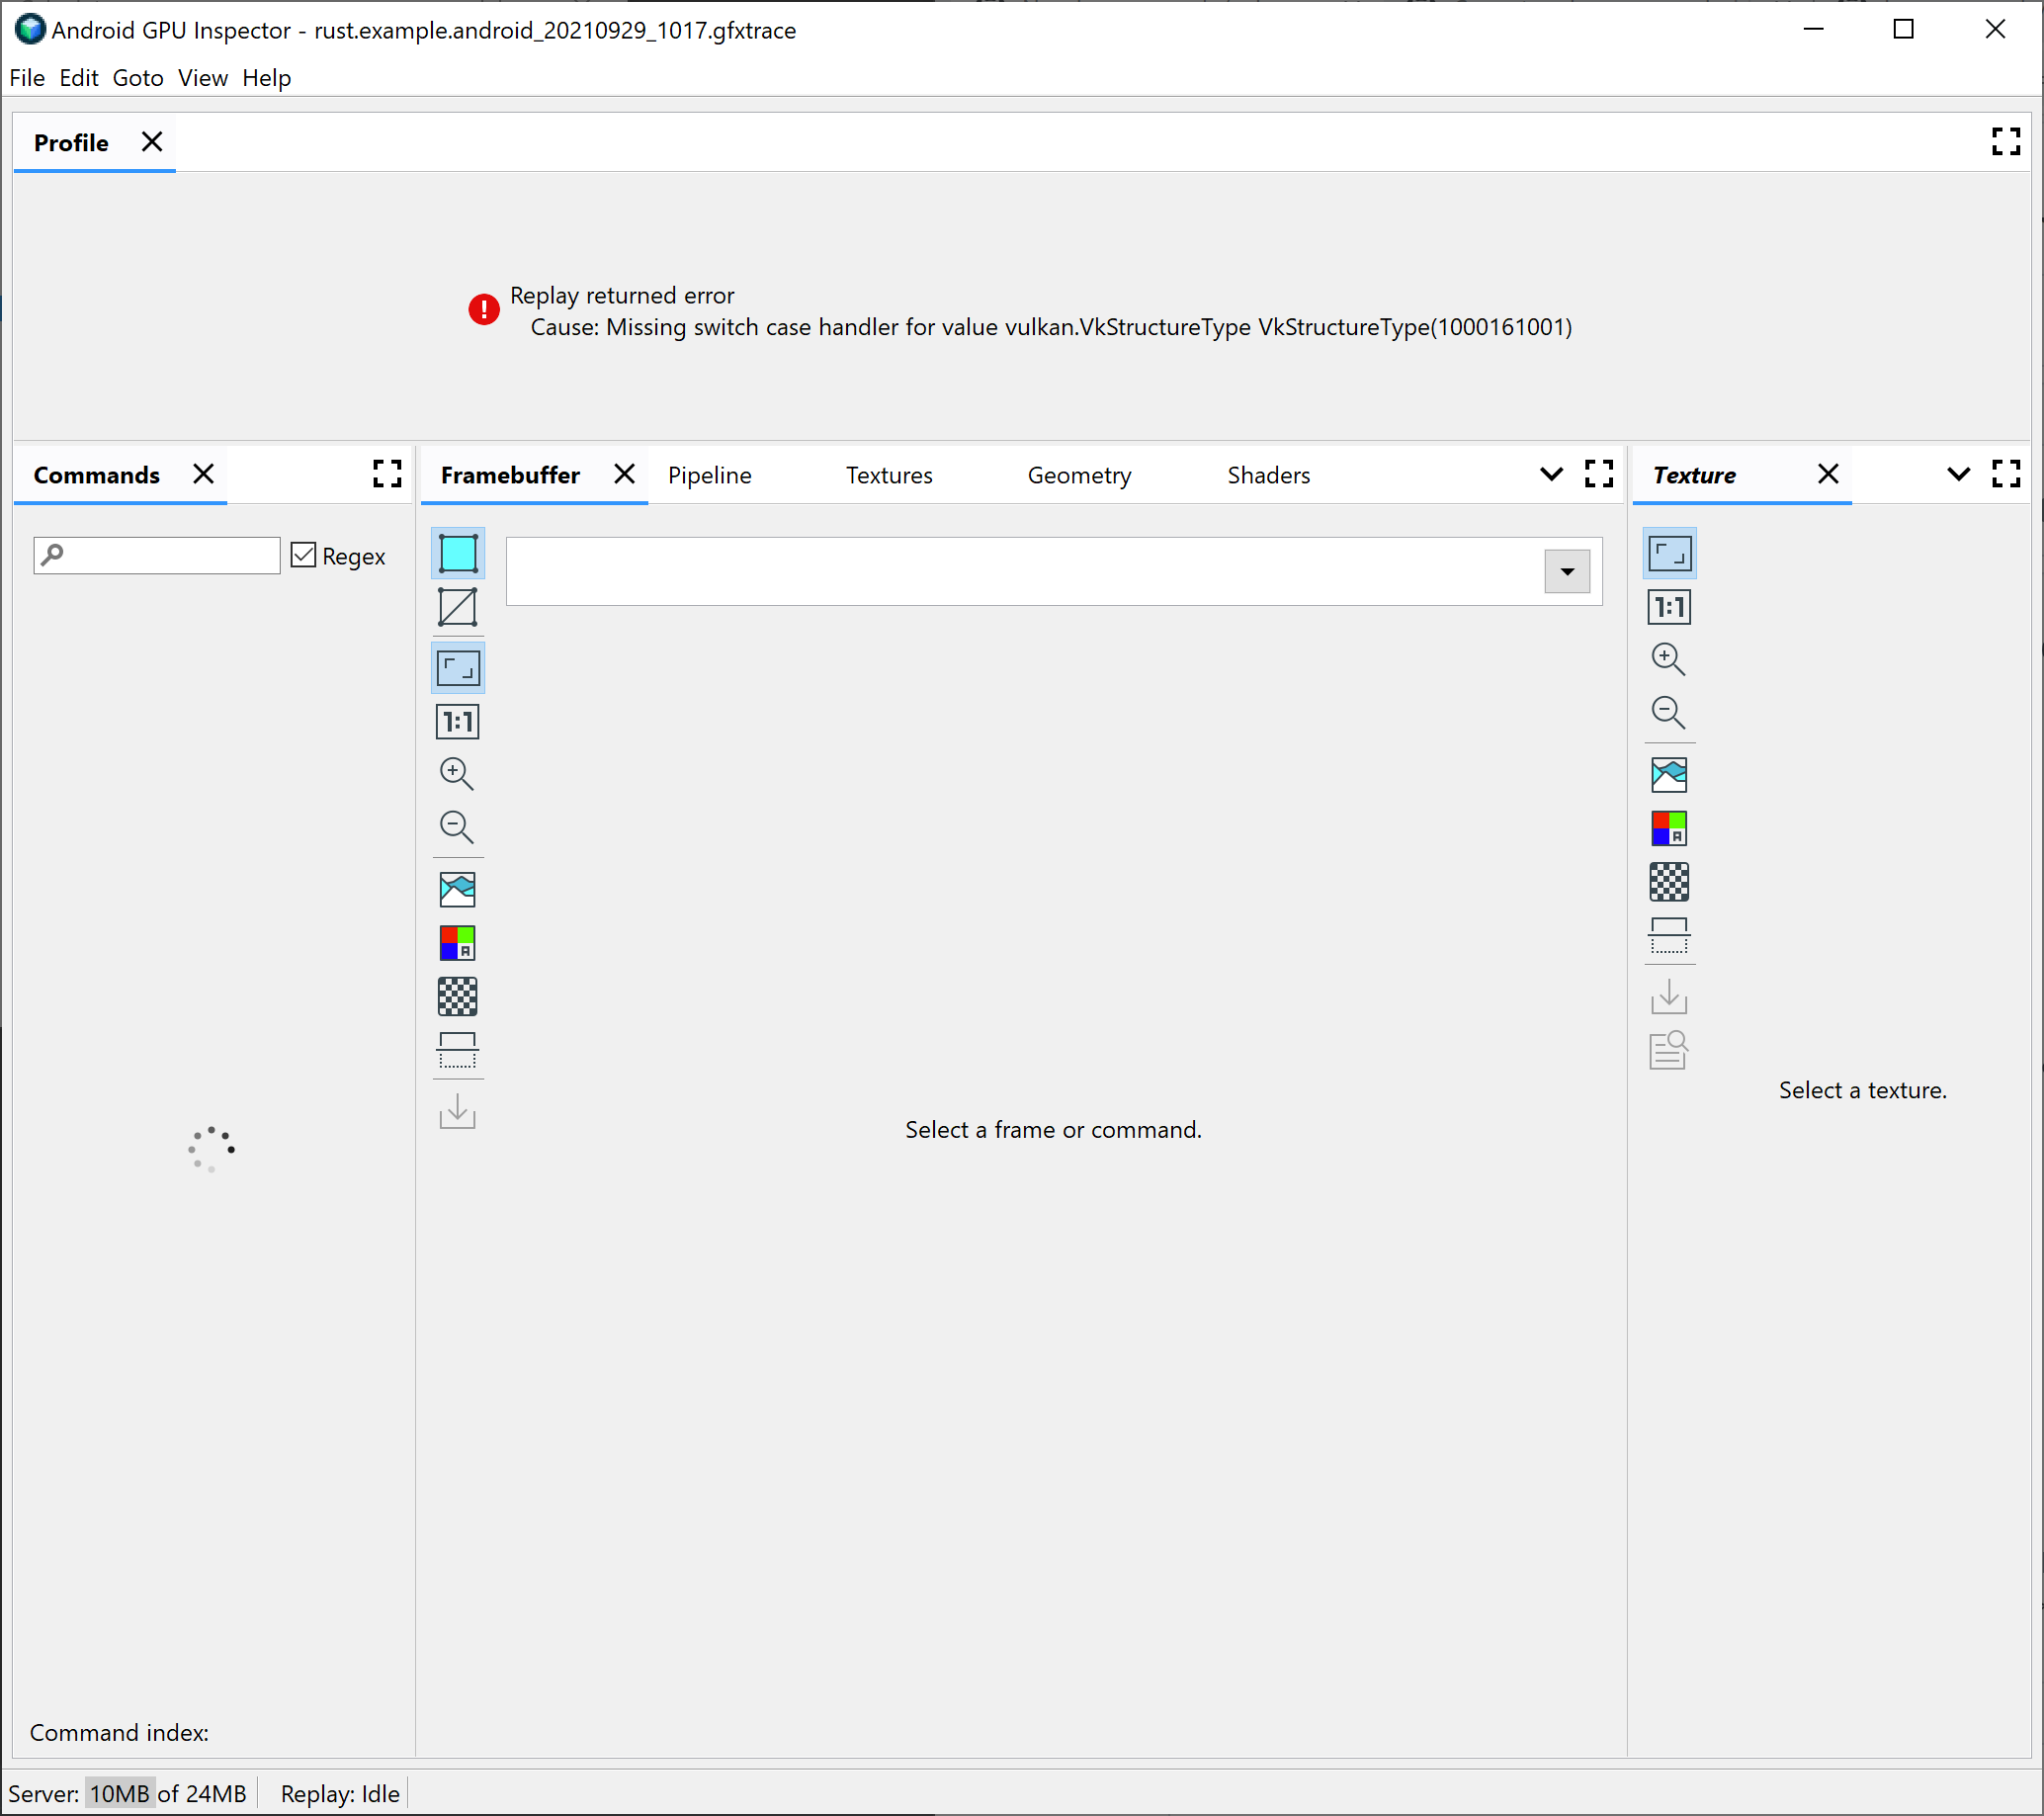Click Framebuffer zoom in magnifier
The image size is (2044, 1816).
click(457, 774)
